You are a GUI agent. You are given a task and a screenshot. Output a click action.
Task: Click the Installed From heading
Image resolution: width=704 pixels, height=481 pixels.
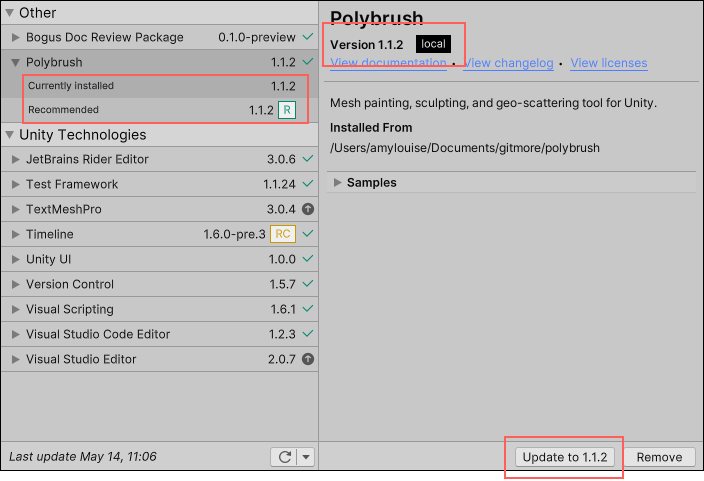tap(371, 128)
